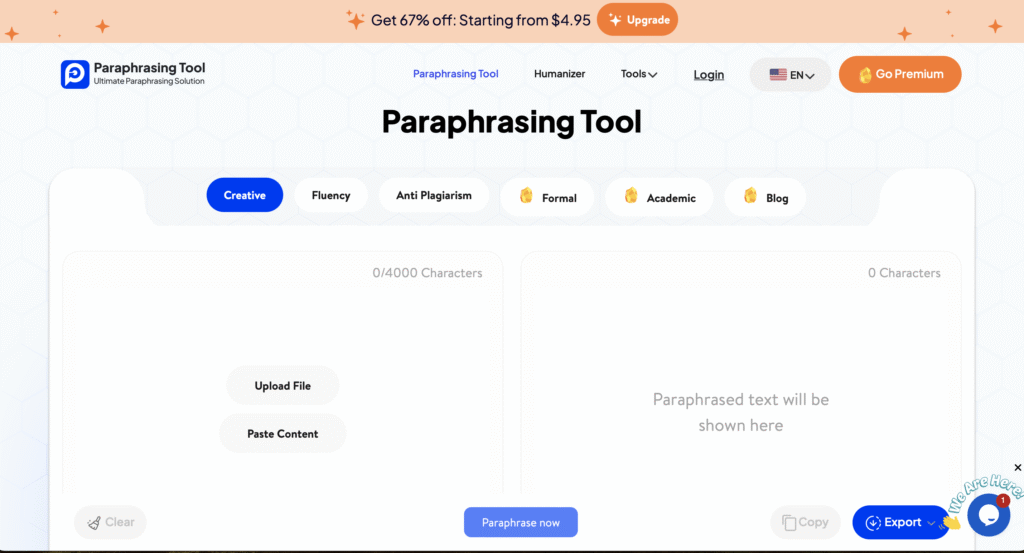Open the EN language selector
The height and width of the screenshot is (553, 1024).
pyautogui.click(x=801, y=75)
